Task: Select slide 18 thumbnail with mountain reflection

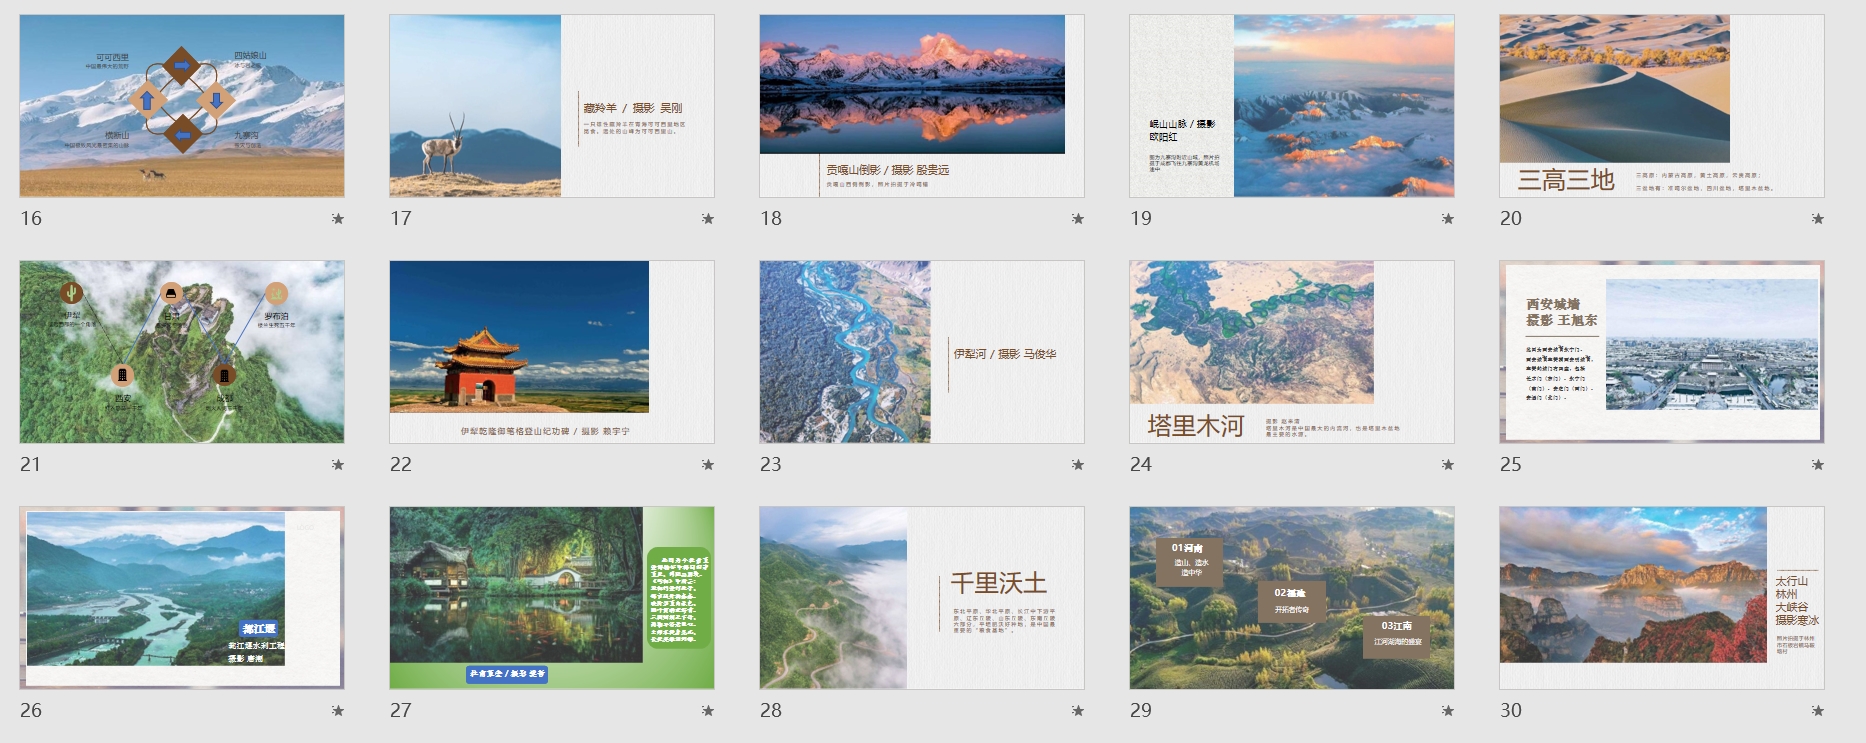Action: point(922,105)
